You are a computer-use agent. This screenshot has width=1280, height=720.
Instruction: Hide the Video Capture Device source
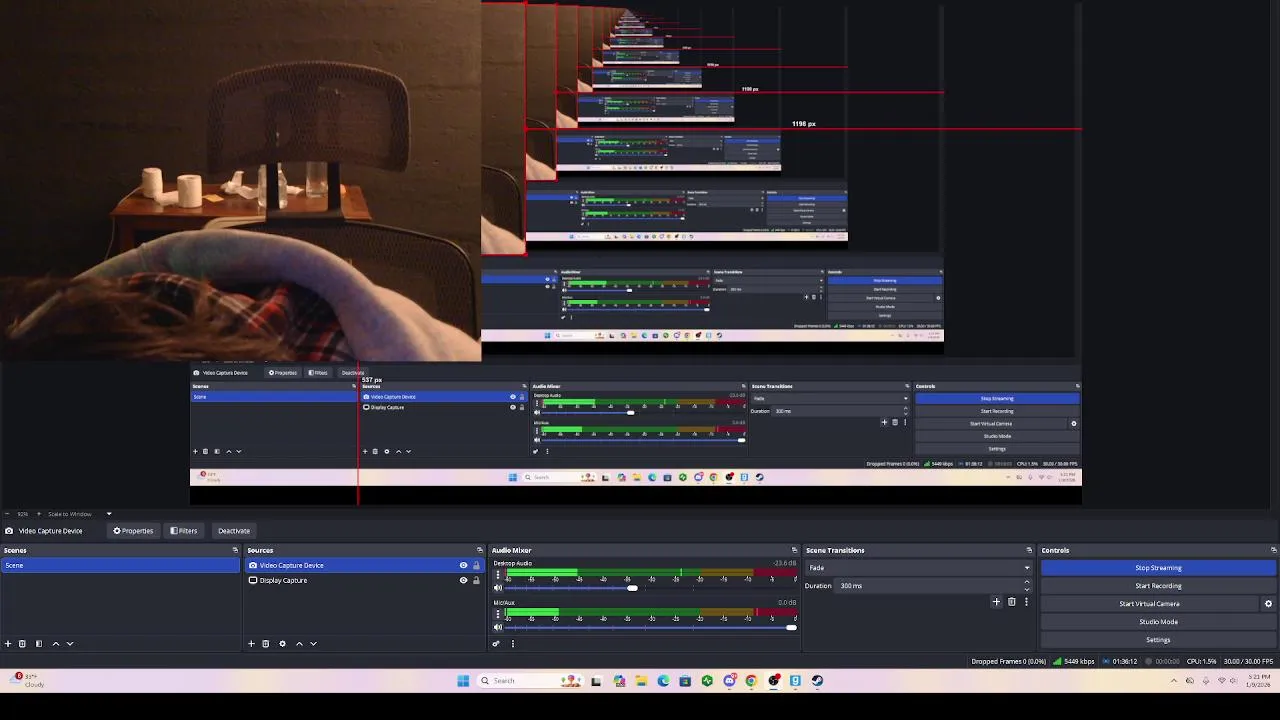[x=463, y=566]
